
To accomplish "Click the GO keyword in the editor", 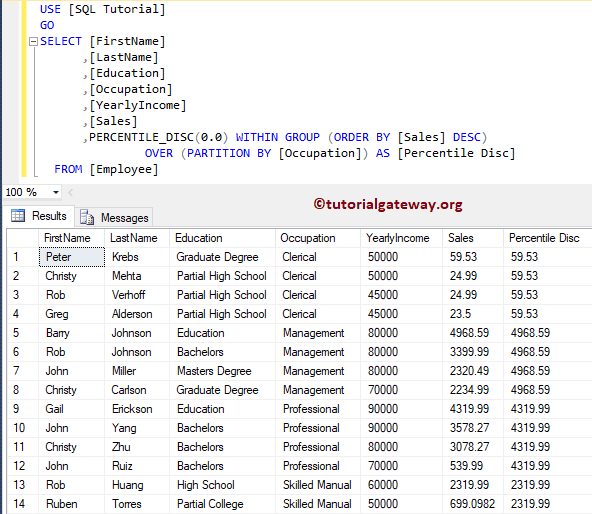I will coord(47,25).
